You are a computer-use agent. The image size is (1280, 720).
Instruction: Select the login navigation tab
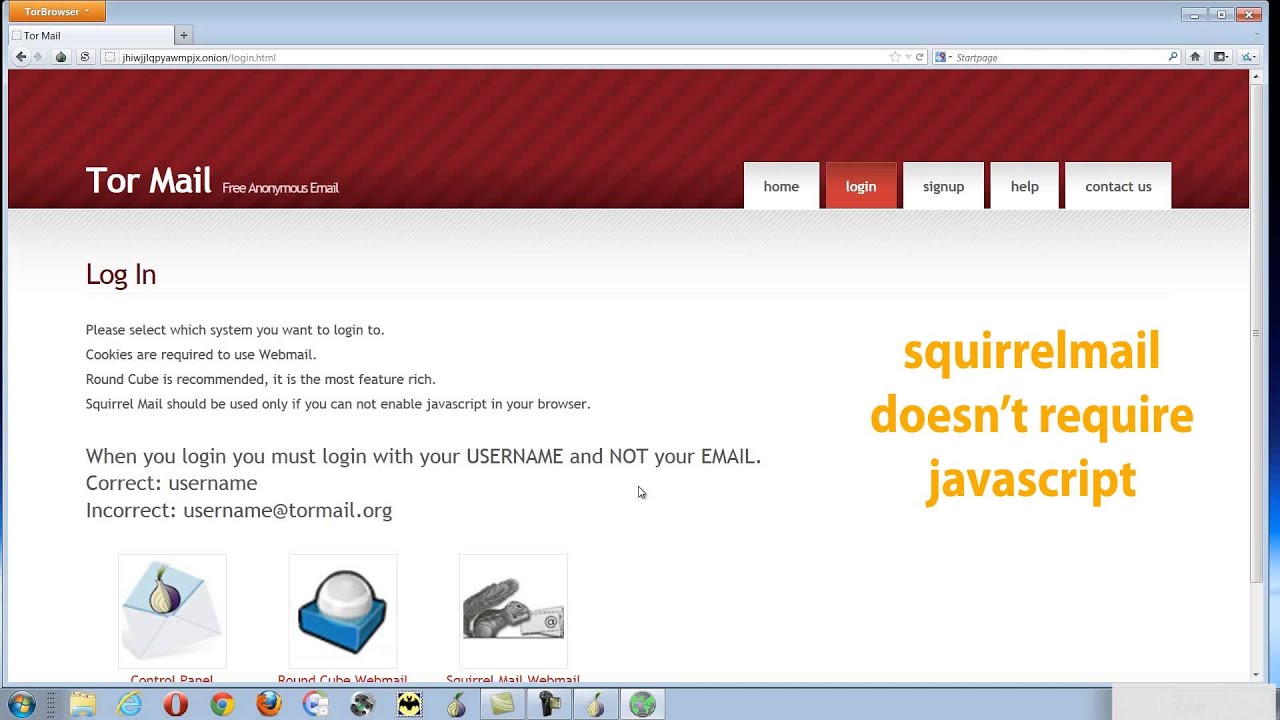click(x=861, y=186)
